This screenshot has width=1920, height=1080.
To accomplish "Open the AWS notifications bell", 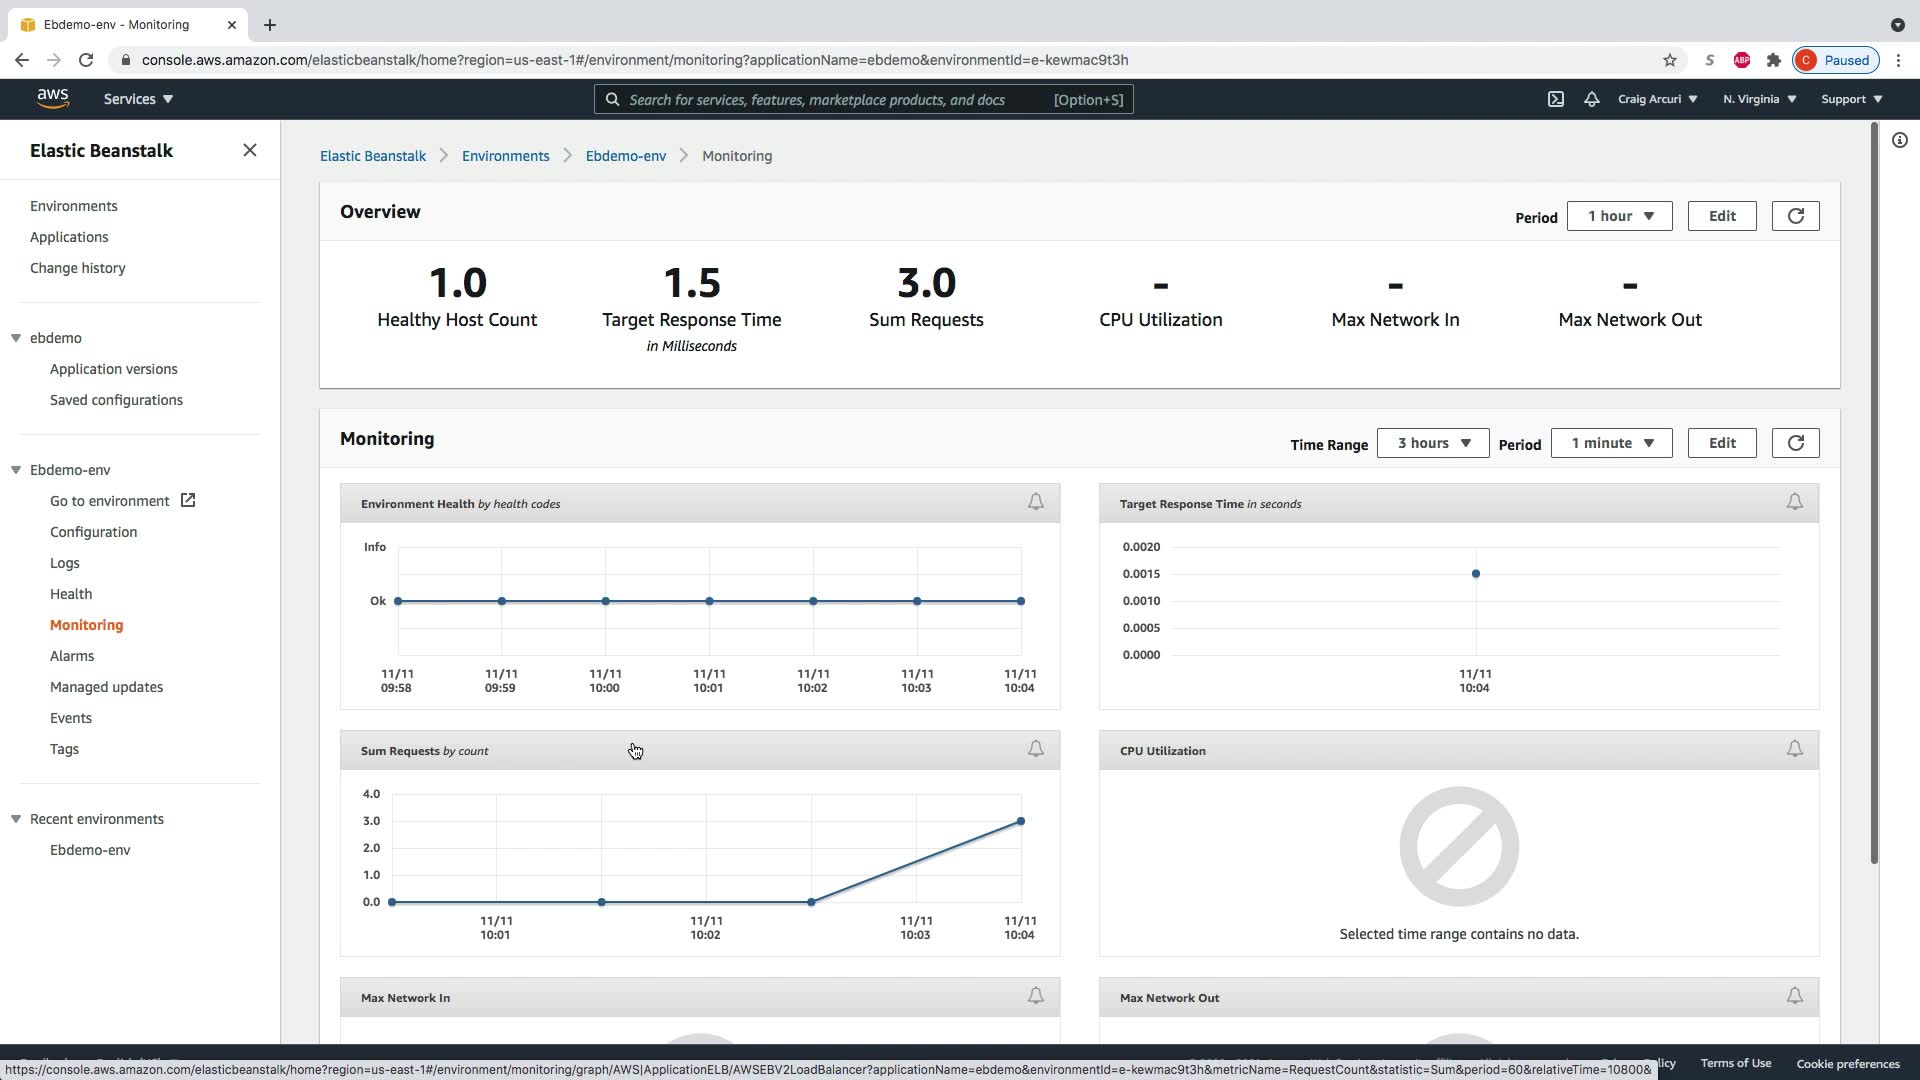I will [x=1591, y=99].
